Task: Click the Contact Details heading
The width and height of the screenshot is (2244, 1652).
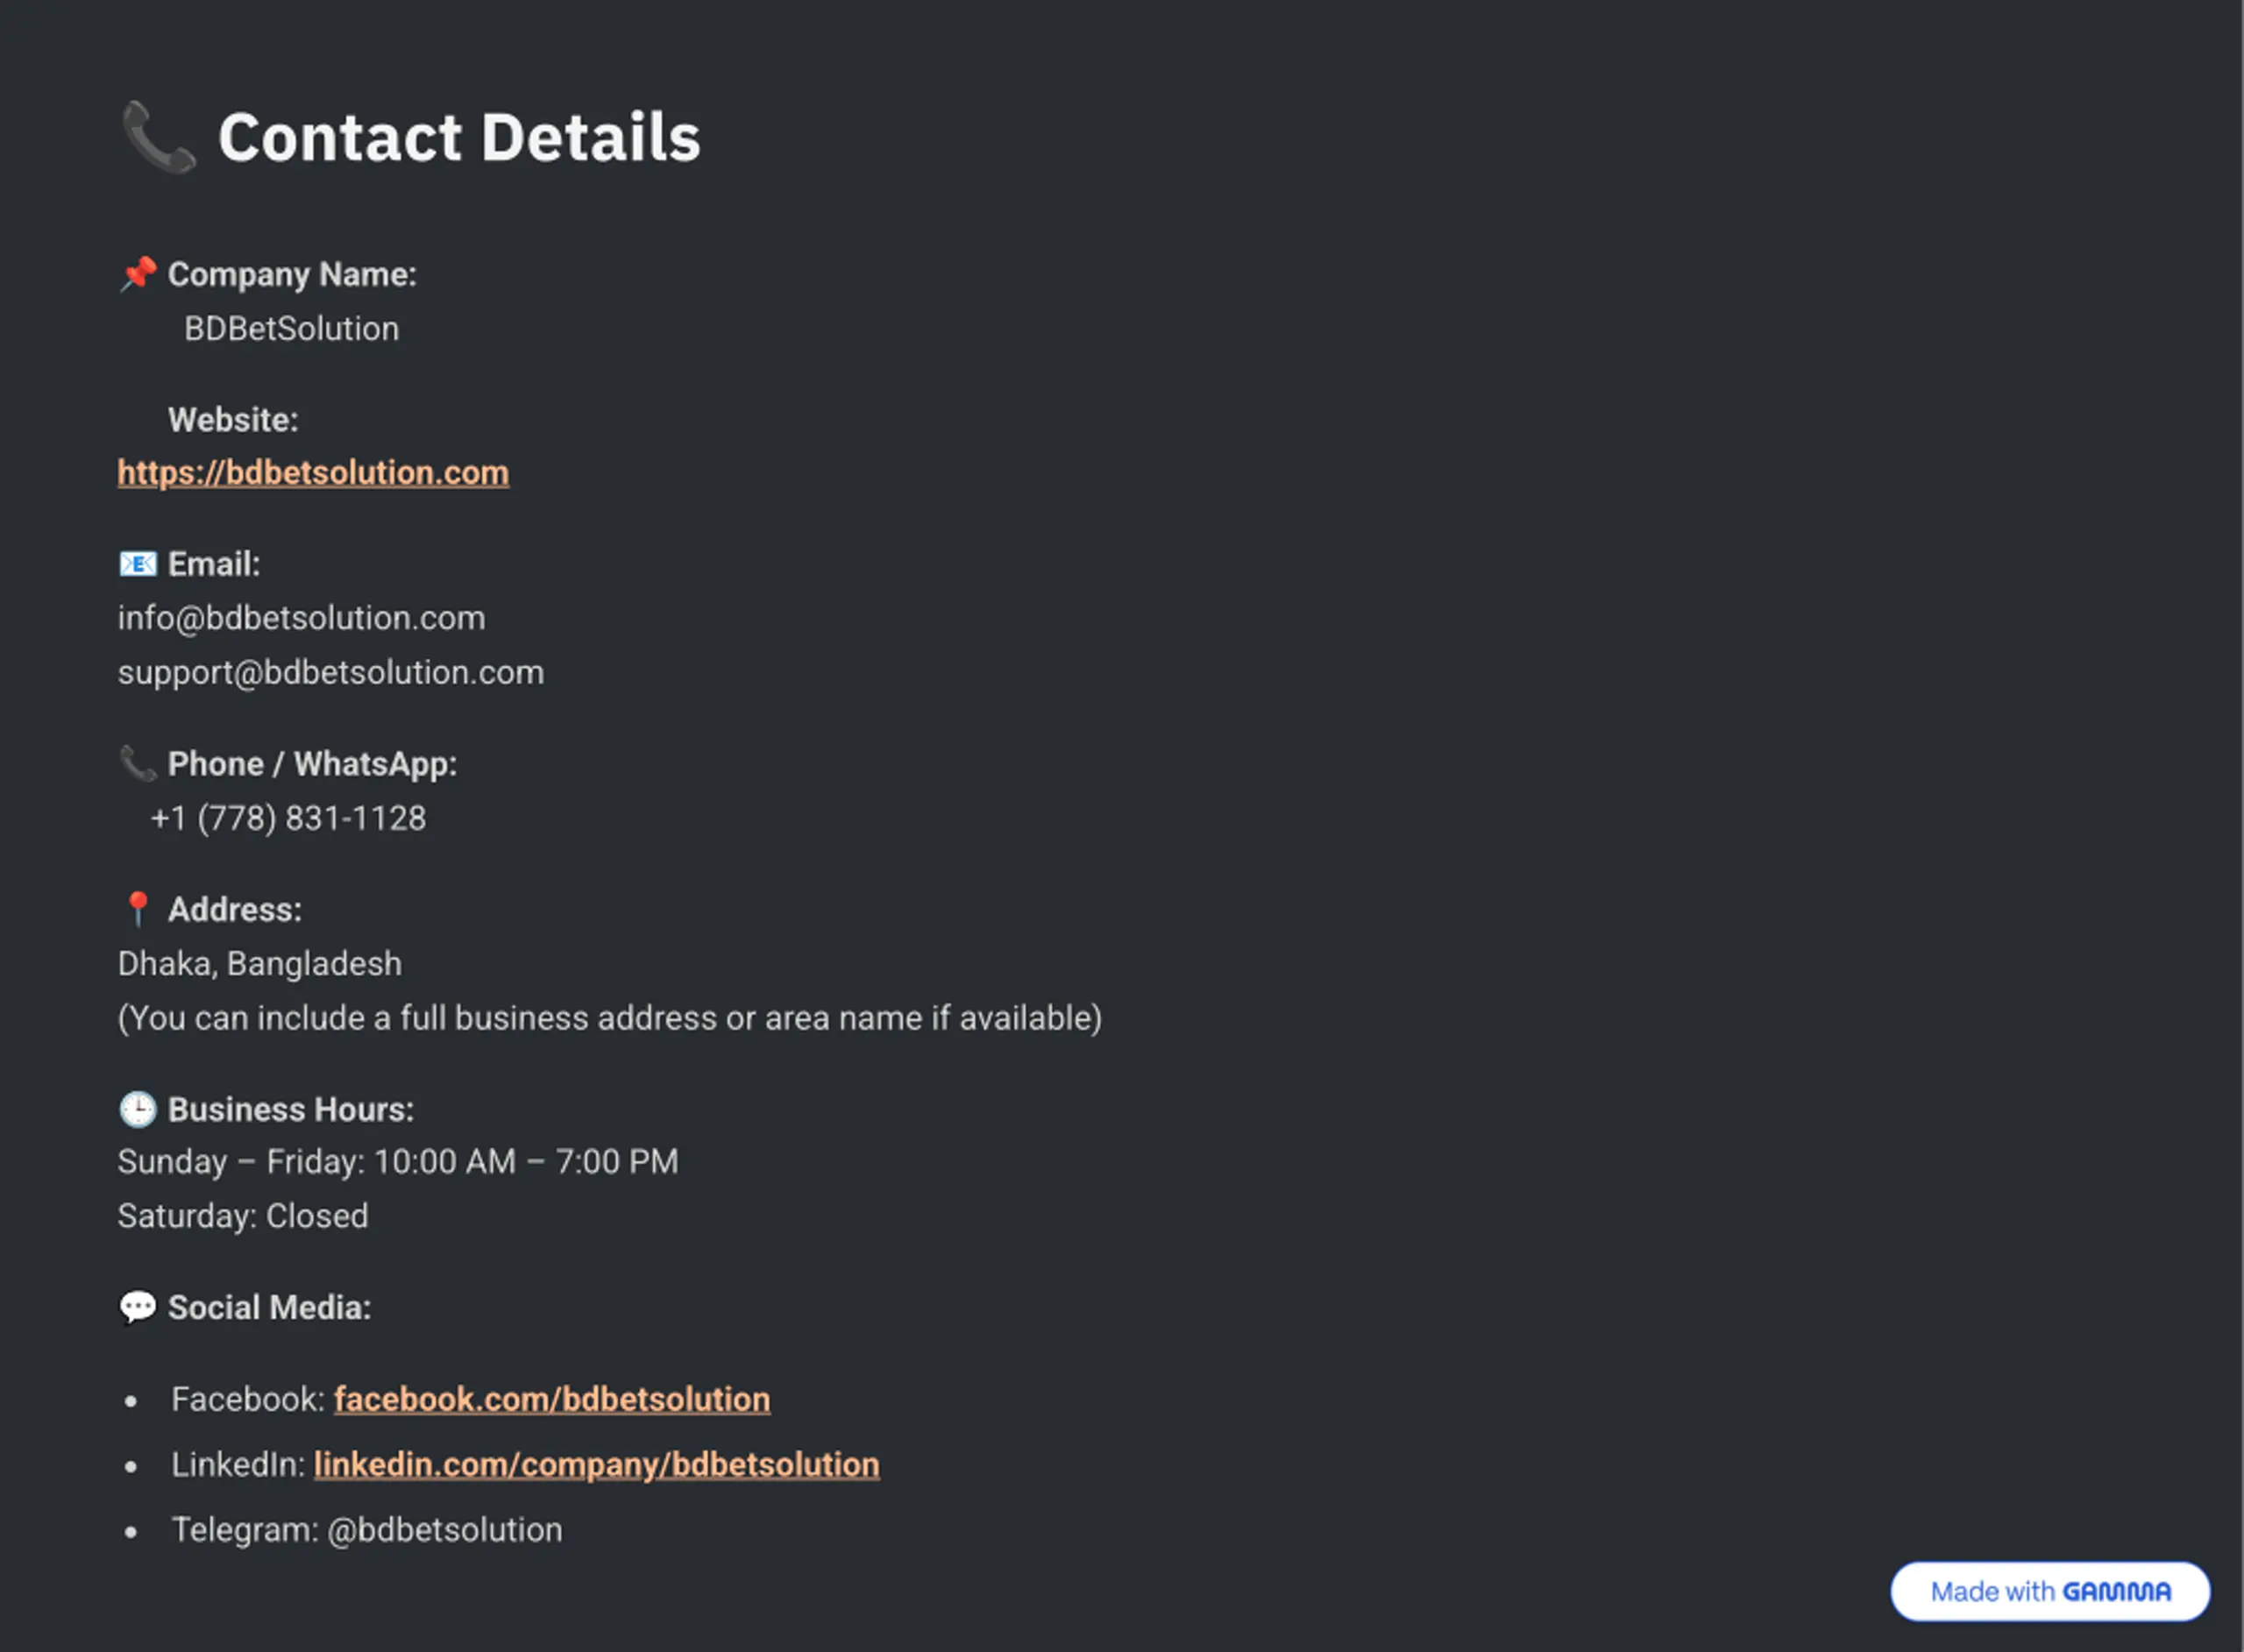Action: 459,137
